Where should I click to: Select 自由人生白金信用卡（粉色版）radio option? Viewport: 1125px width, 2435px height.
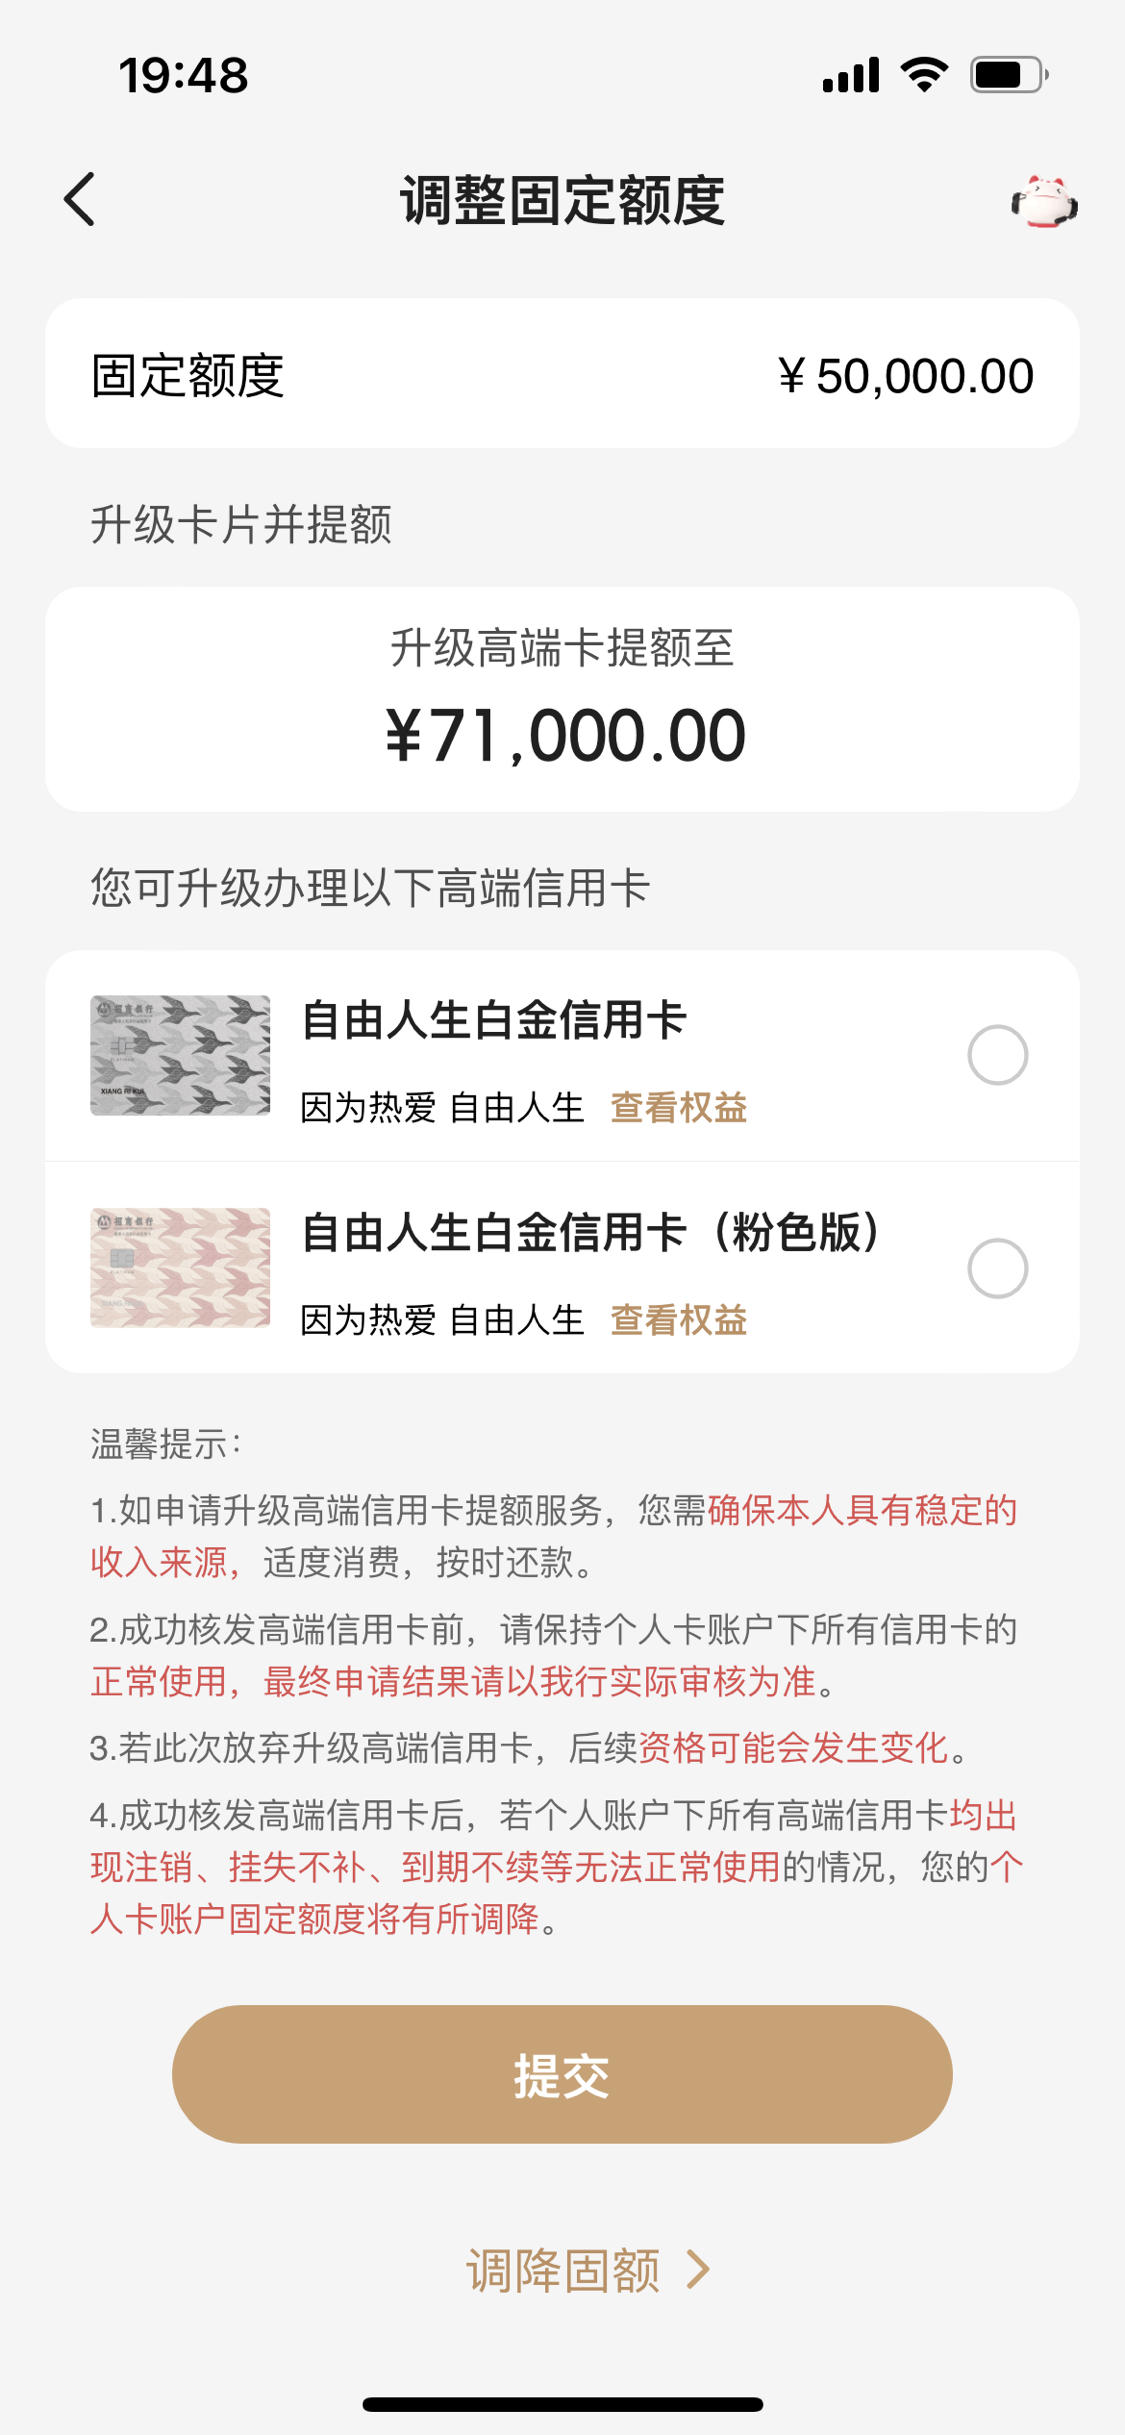(x=997, y=1268)
